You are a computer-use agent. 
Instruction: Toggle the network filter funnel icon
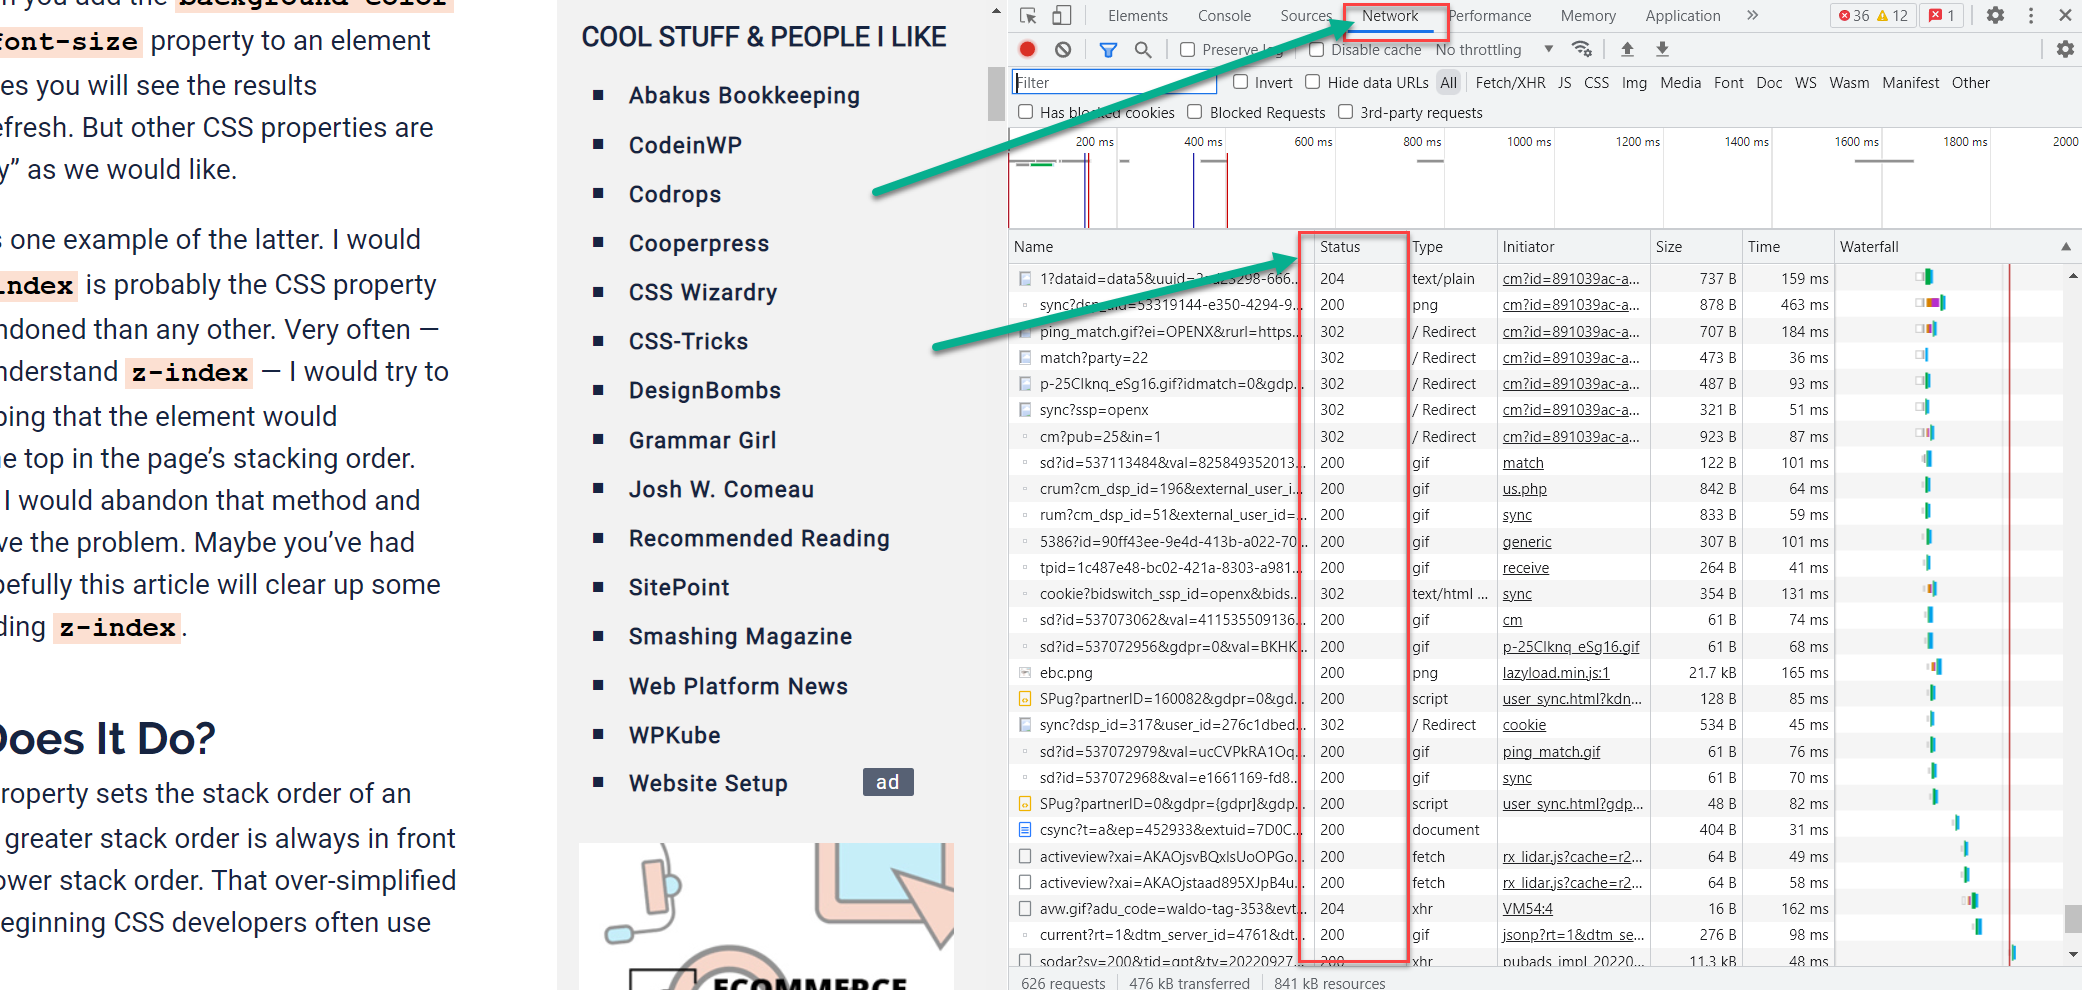(x=1108, y=49)
